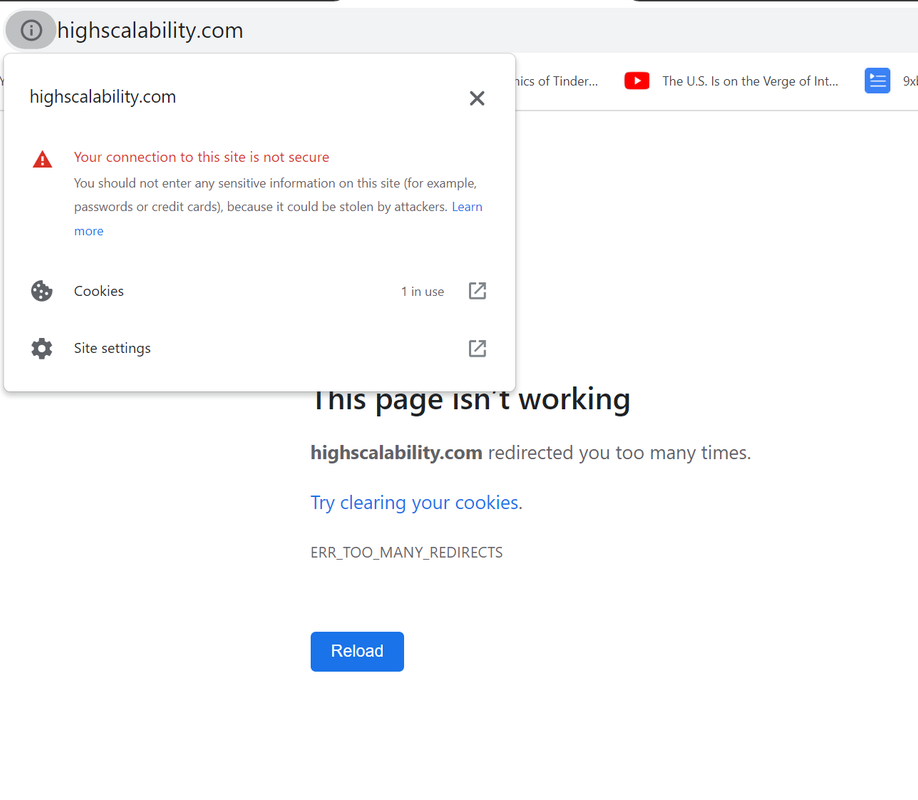
Task: Close the site information popup
Action: (477, 98)
